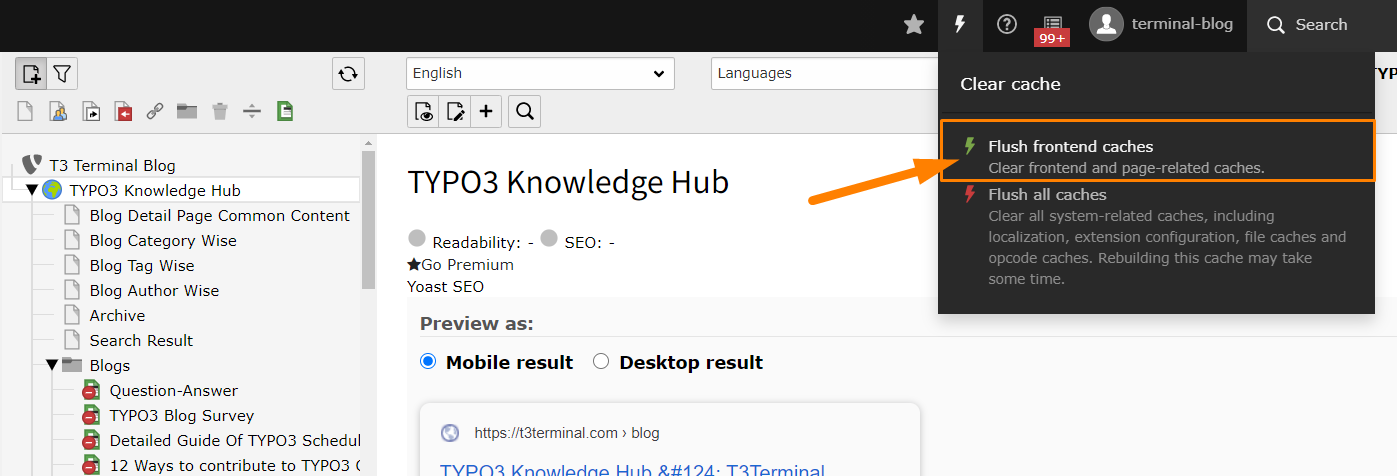This screenshot has width=1397, height=476.
Task: Click the search magnifier button in page toolbar
Action: (x=524, y=111)
